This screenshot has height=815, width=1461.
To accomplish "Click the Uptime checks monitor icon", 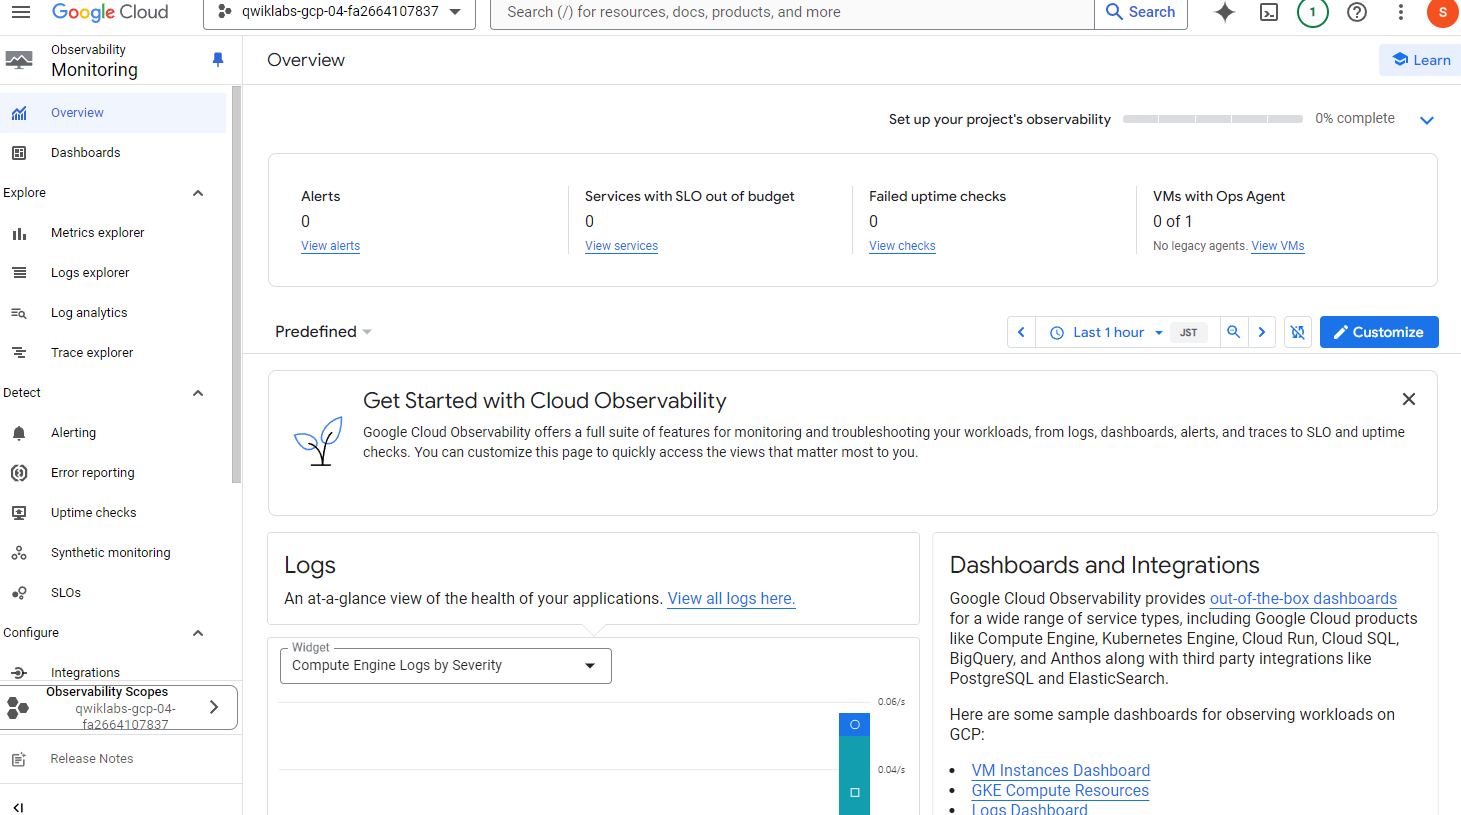I will tap(19, 513).
